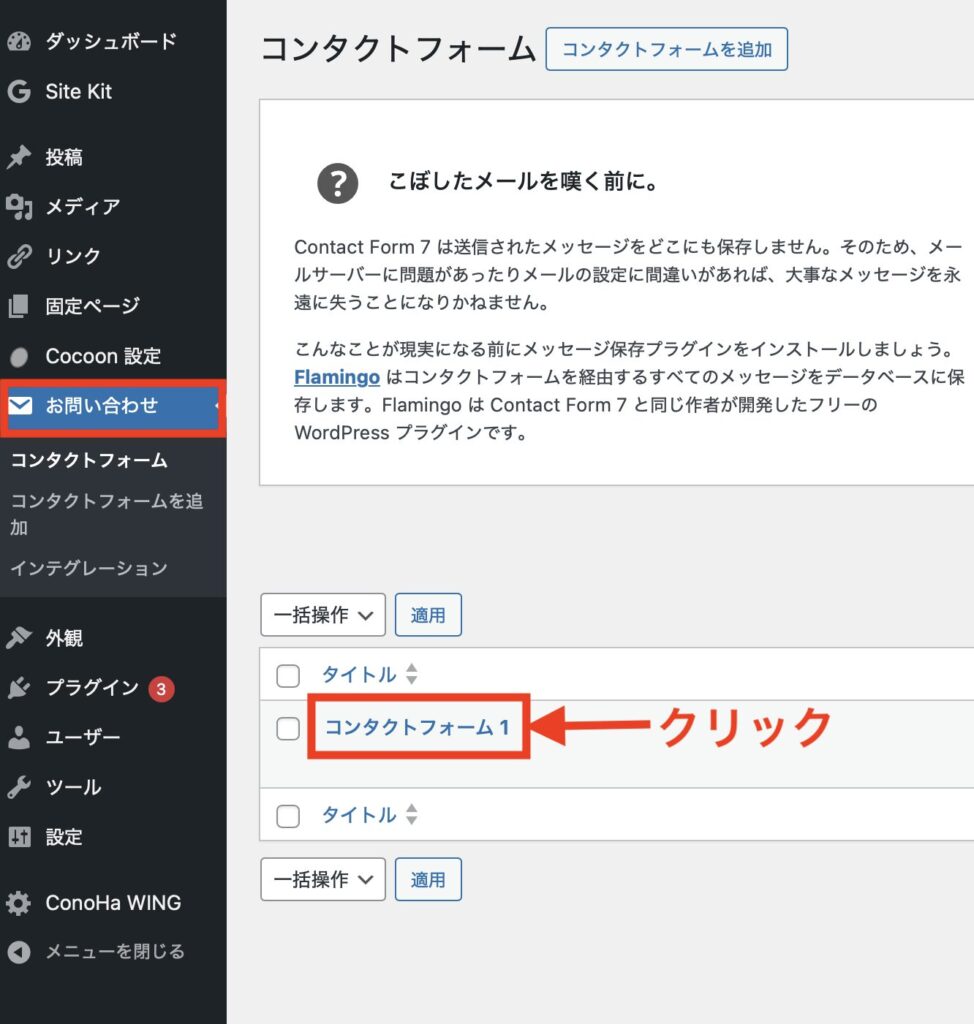Click the ConoHa WING gear icon
The image size is (974, 1024).
tap(19, 903)
